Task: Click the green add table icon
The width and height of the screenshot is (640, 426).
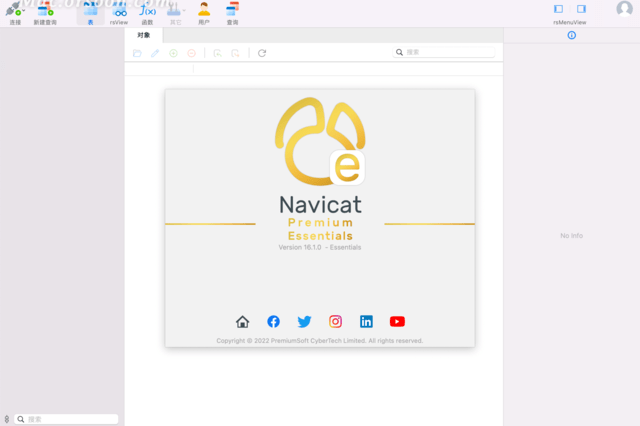Action: [173, 53]
